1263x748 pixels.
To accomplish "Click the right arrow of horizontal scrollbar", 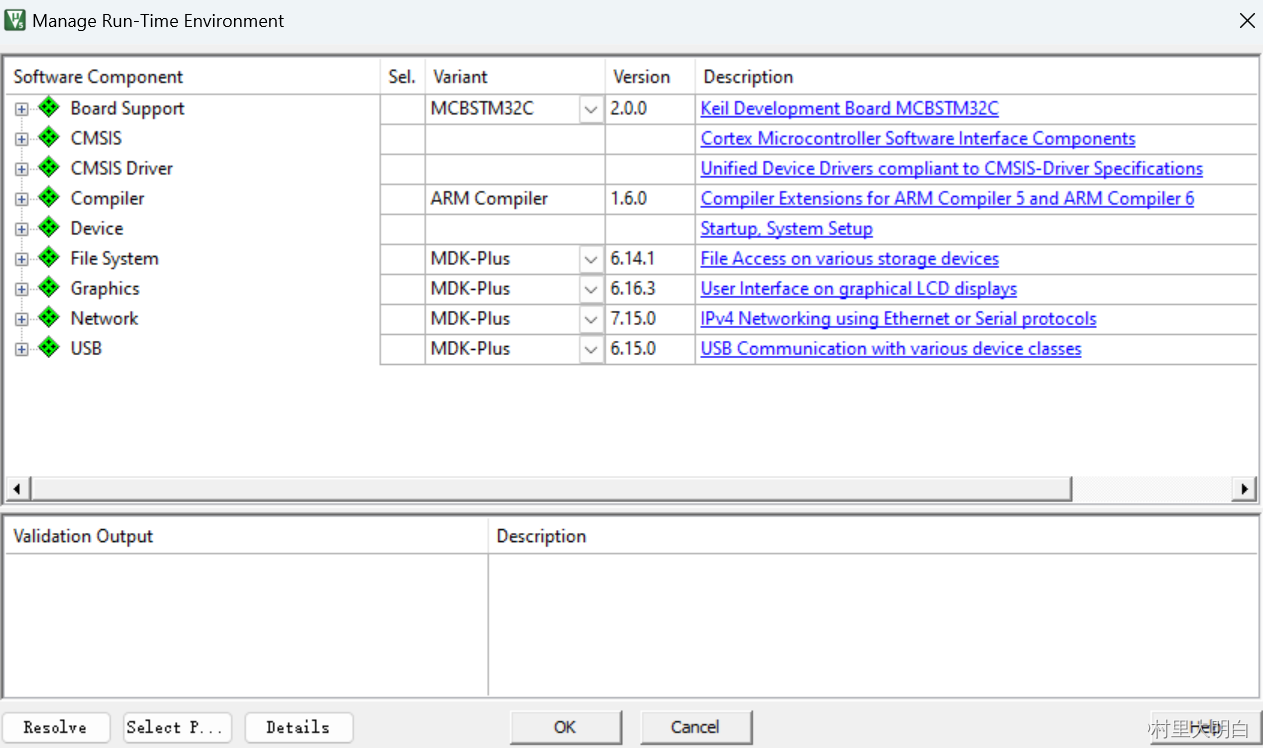I will coord(1245,489).
